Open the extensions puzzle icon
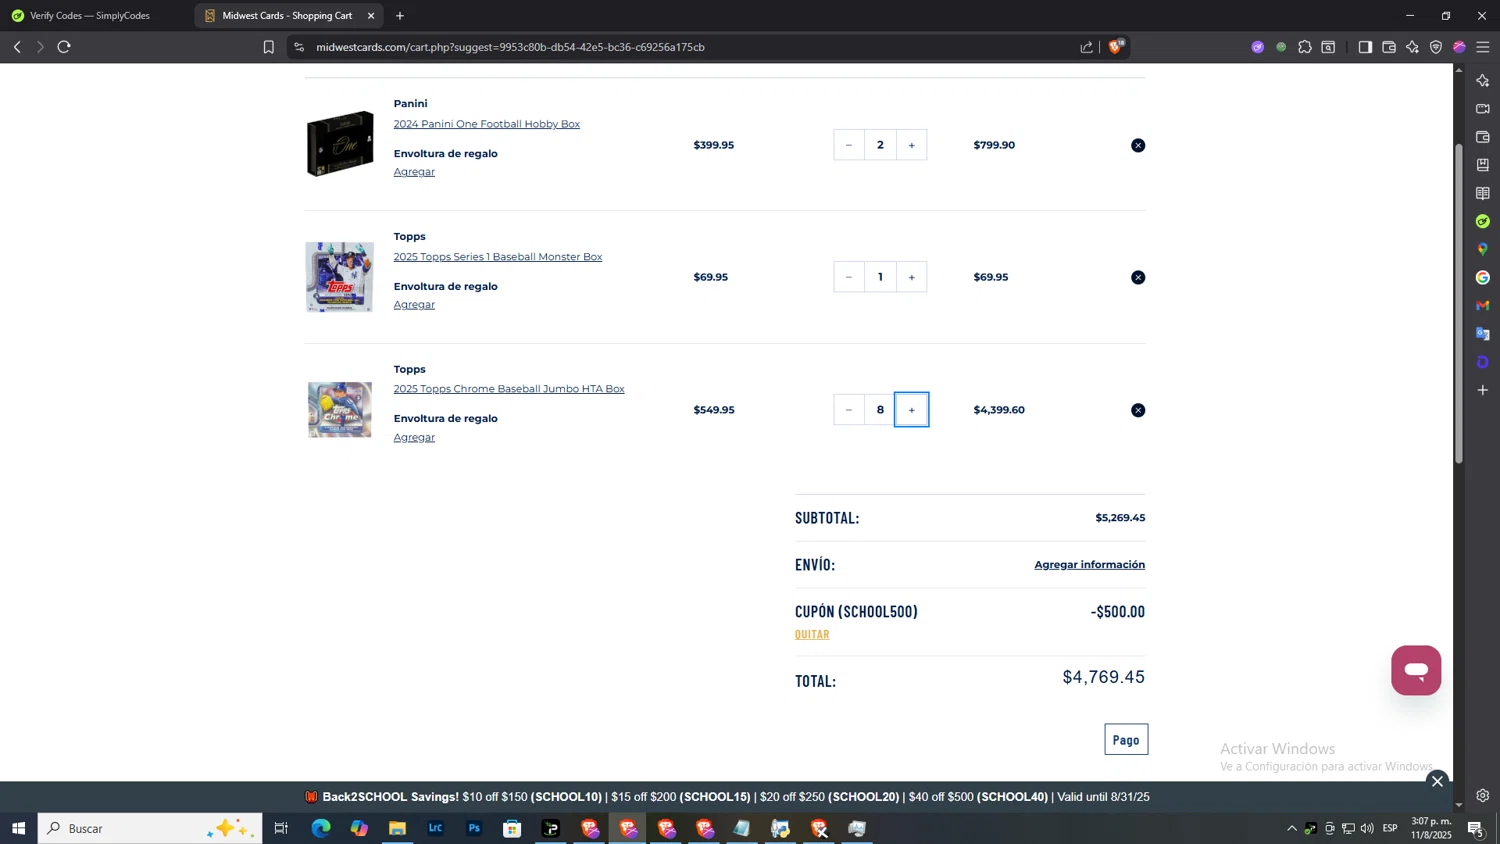 point(1305,47)
